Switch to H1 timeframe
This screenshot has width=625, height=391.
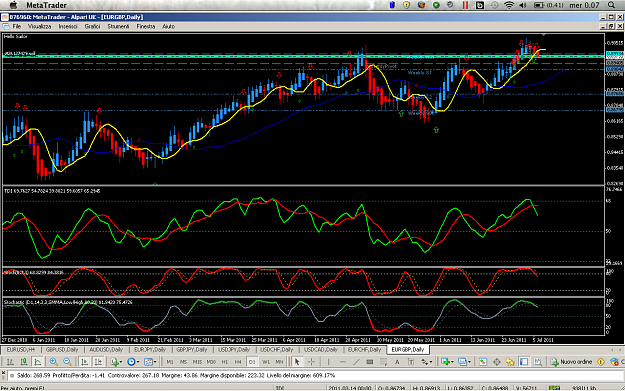point(225,362)
